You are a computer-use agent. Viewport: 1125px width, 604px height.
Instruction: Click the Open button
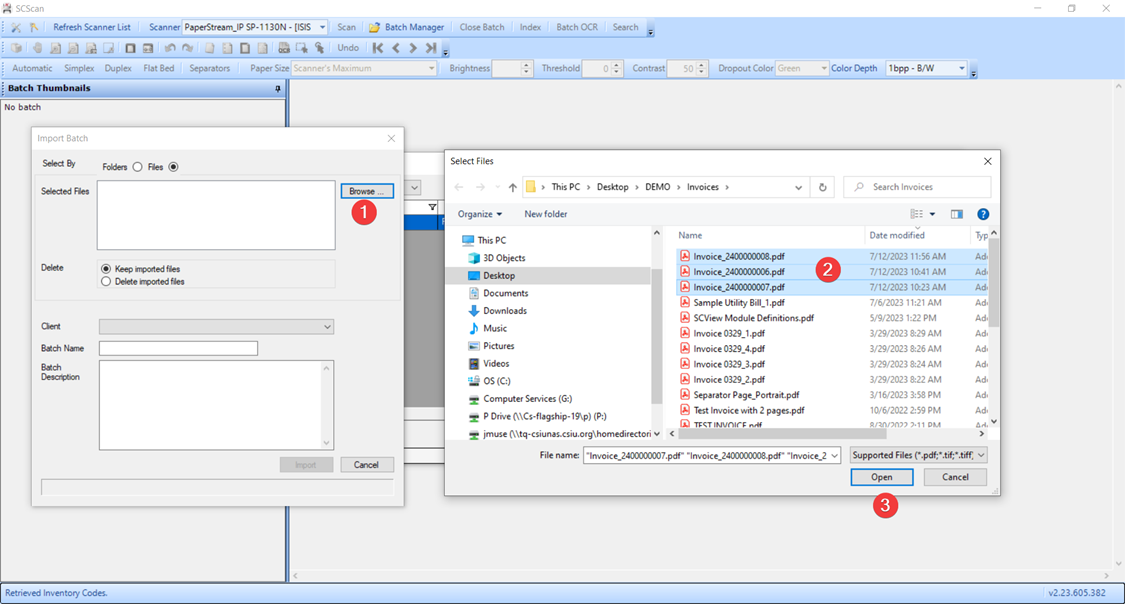click(x=881, y=477)
